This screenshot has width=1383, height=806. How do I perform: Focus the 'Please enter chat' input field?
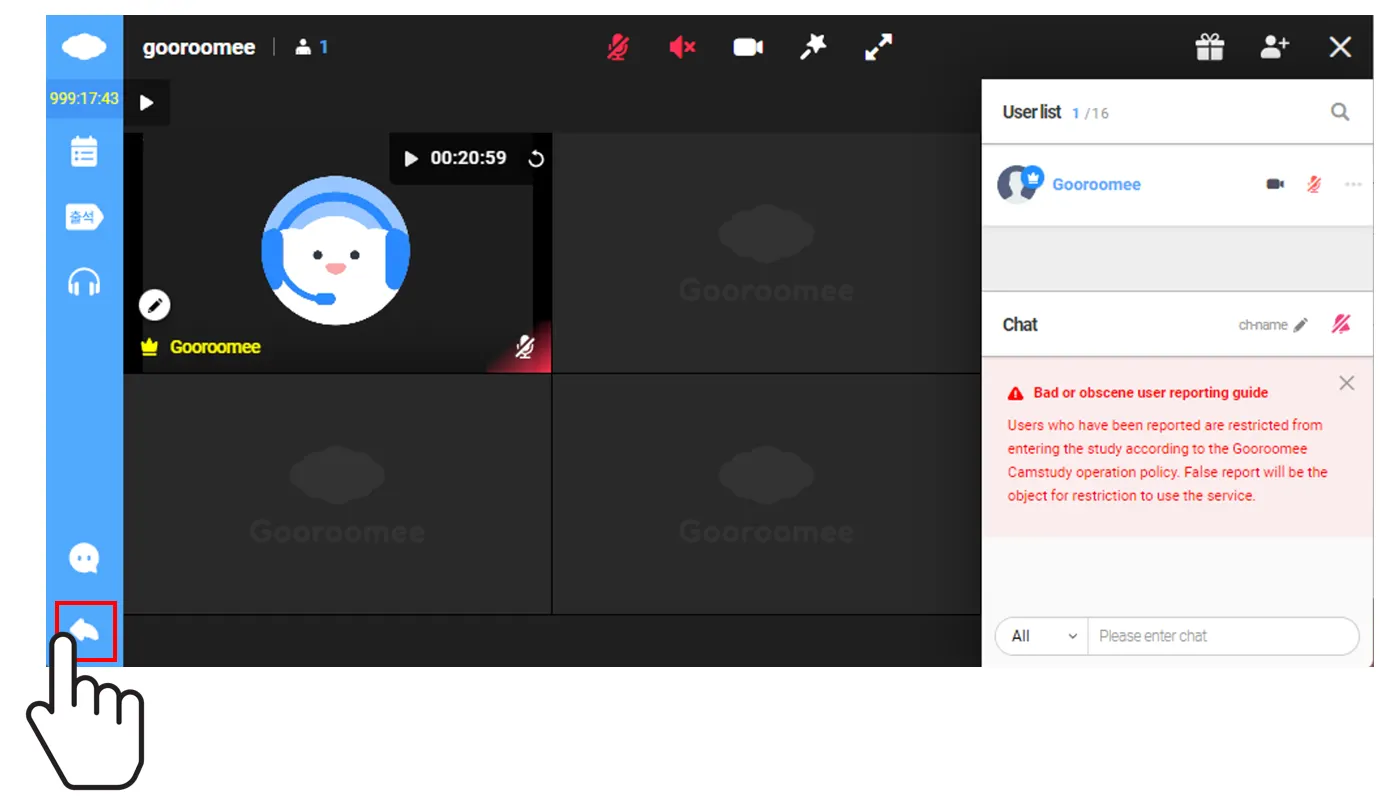pyautogui.click(x=1223, y=636)
